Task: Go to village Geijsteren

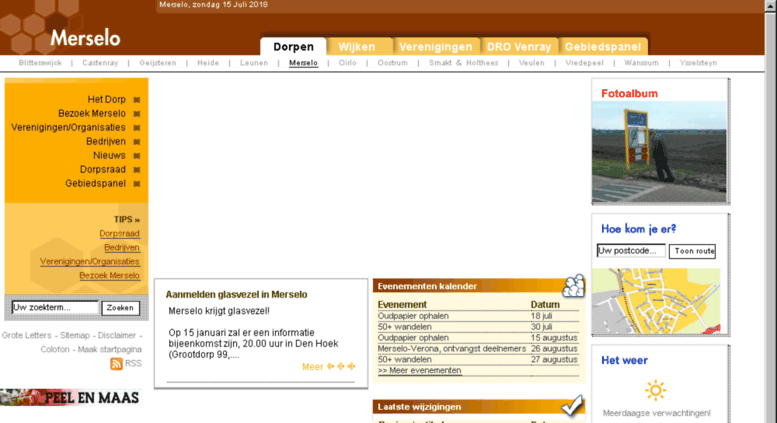Action: [158, 63]
